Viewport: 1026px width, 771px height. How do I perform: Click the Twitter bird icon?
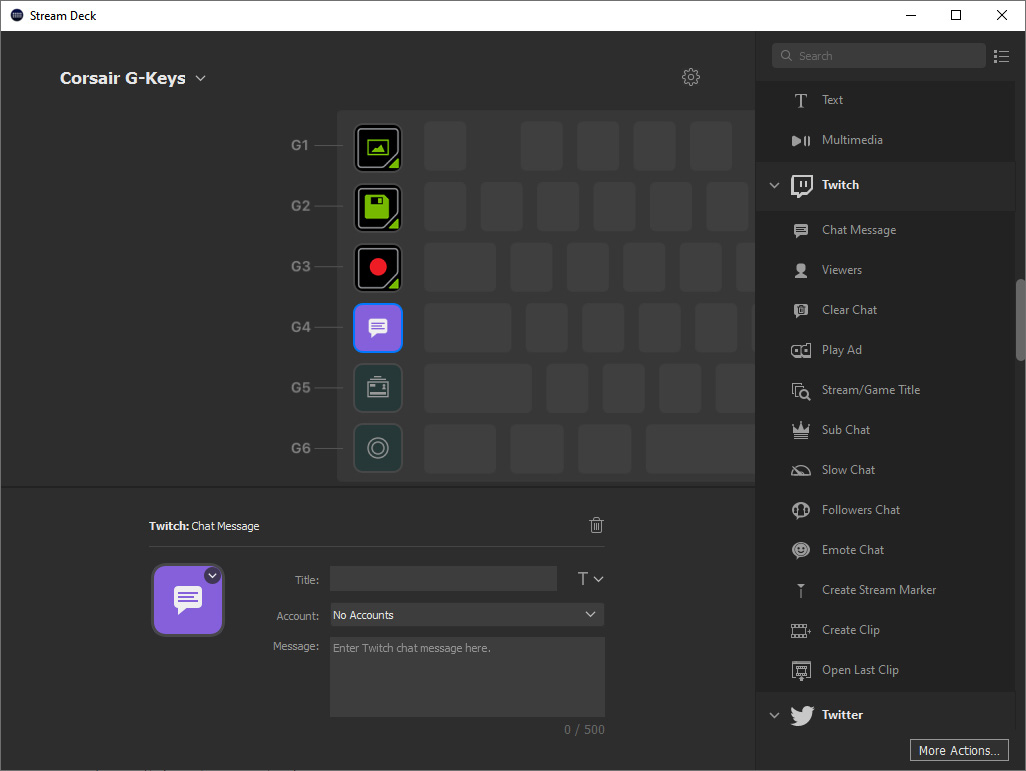click(802, 715)
